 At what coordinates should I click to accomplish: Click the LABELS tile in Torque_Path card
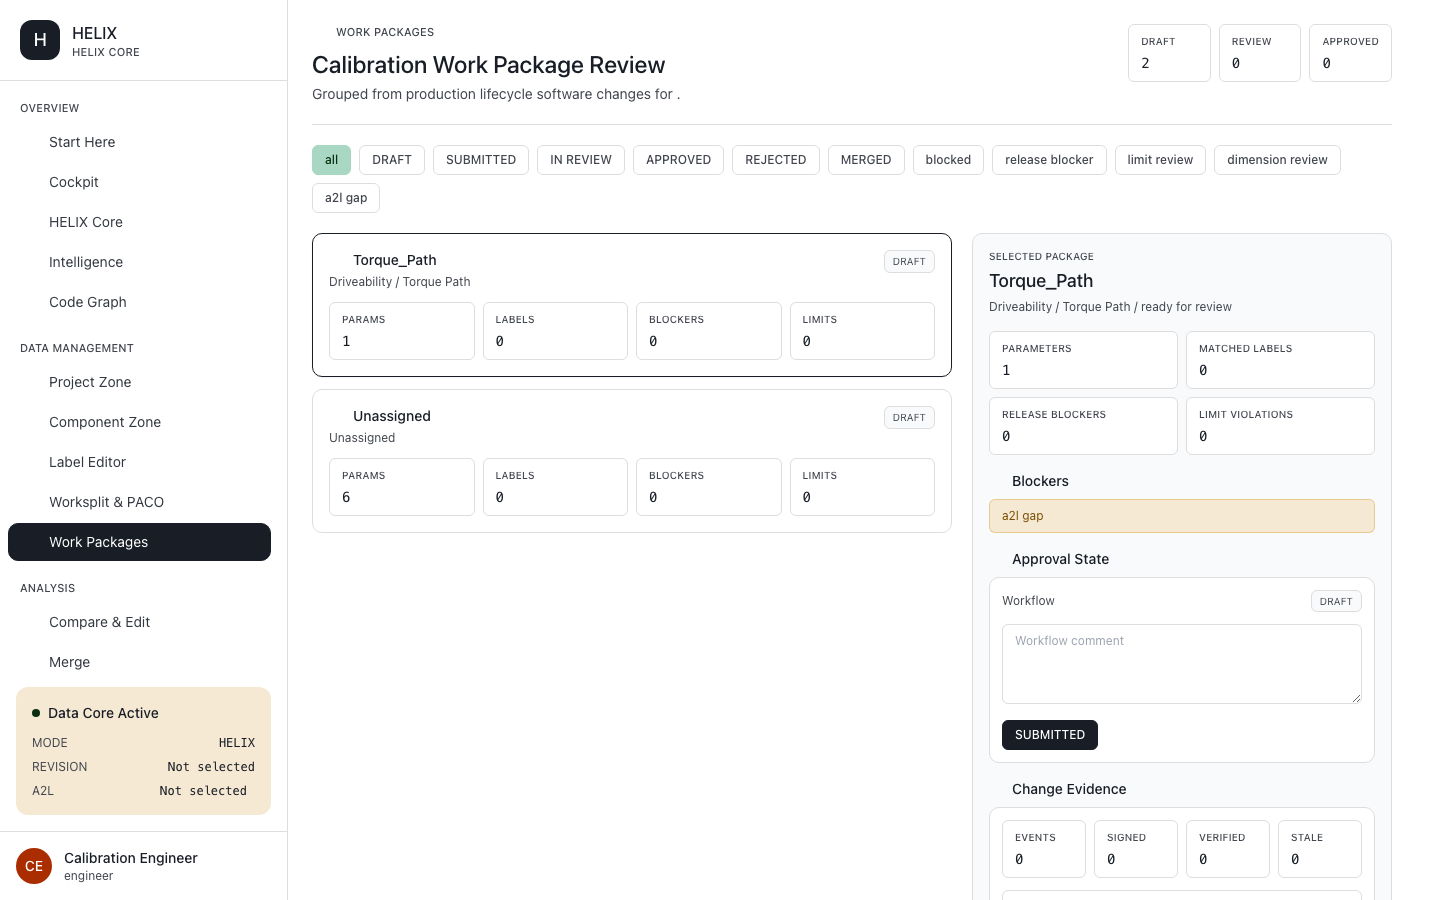point(555,331)
